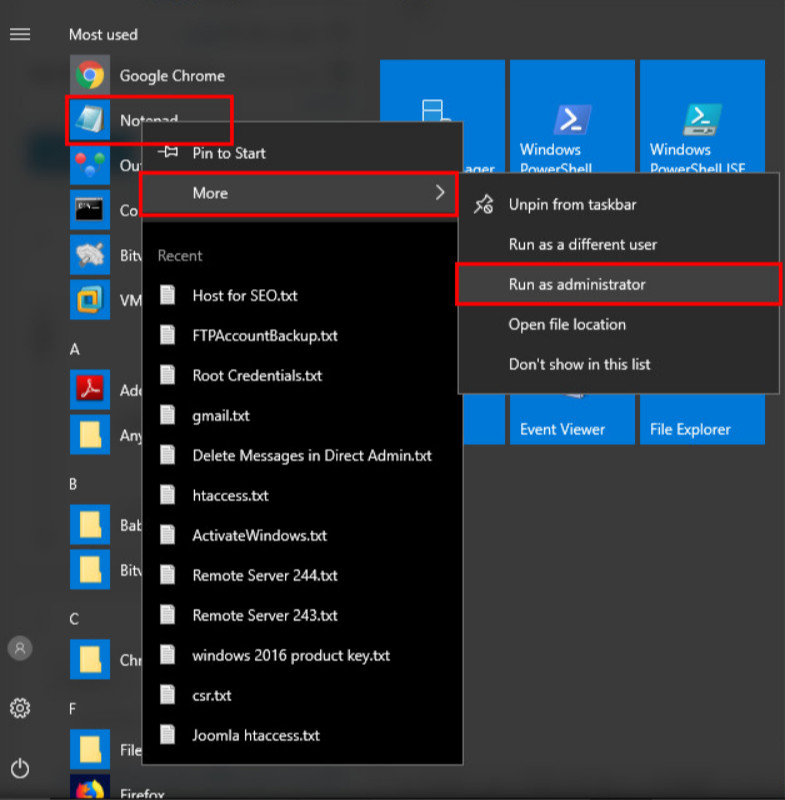Open recent file gmail.txt
The width and height of the screenshot is (785, 800).
point(301,415)
